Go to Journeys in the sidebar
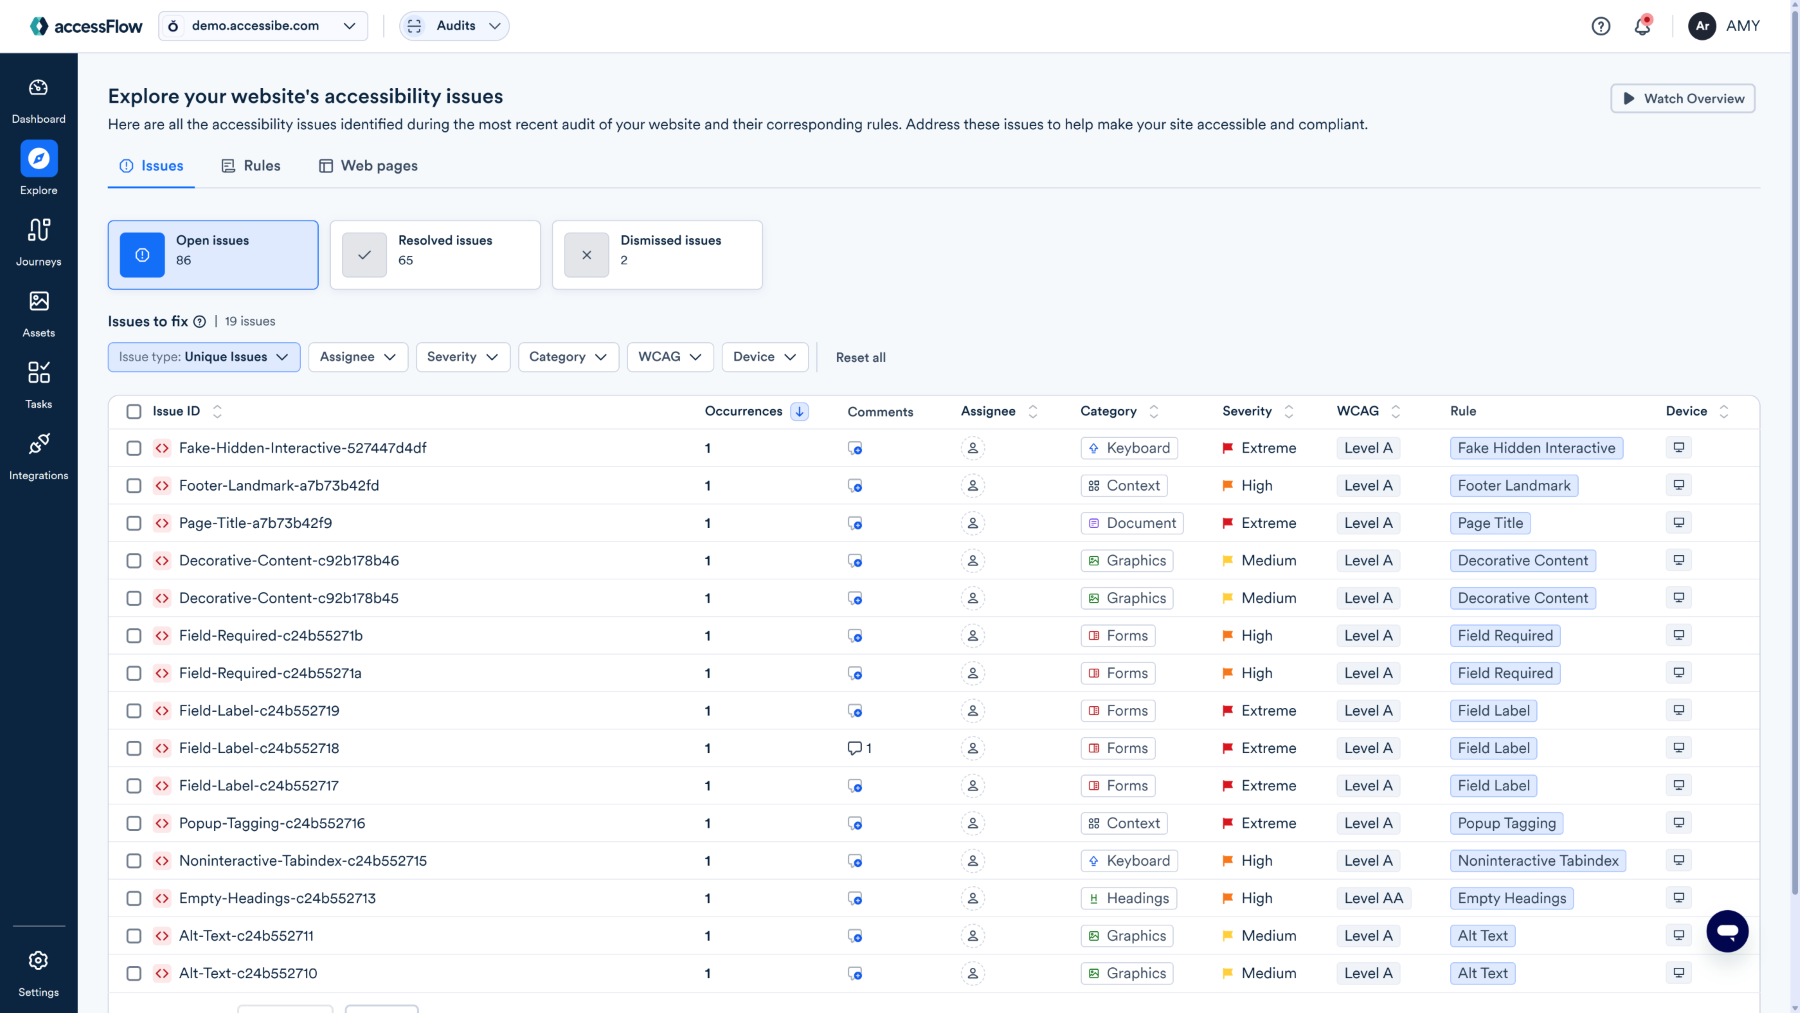The width and height of the screenshot is (1800, 1013). [38, 242]
